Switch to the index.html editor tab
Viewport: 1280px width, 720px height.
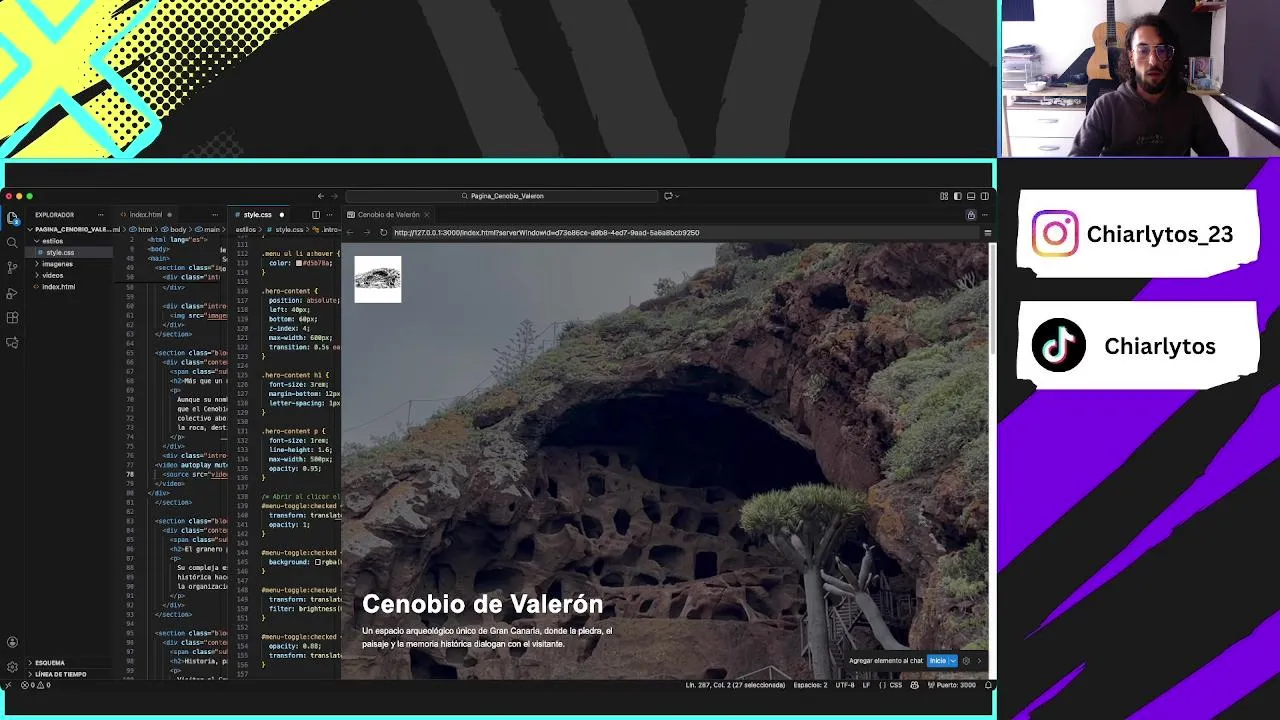click(145, 215)
